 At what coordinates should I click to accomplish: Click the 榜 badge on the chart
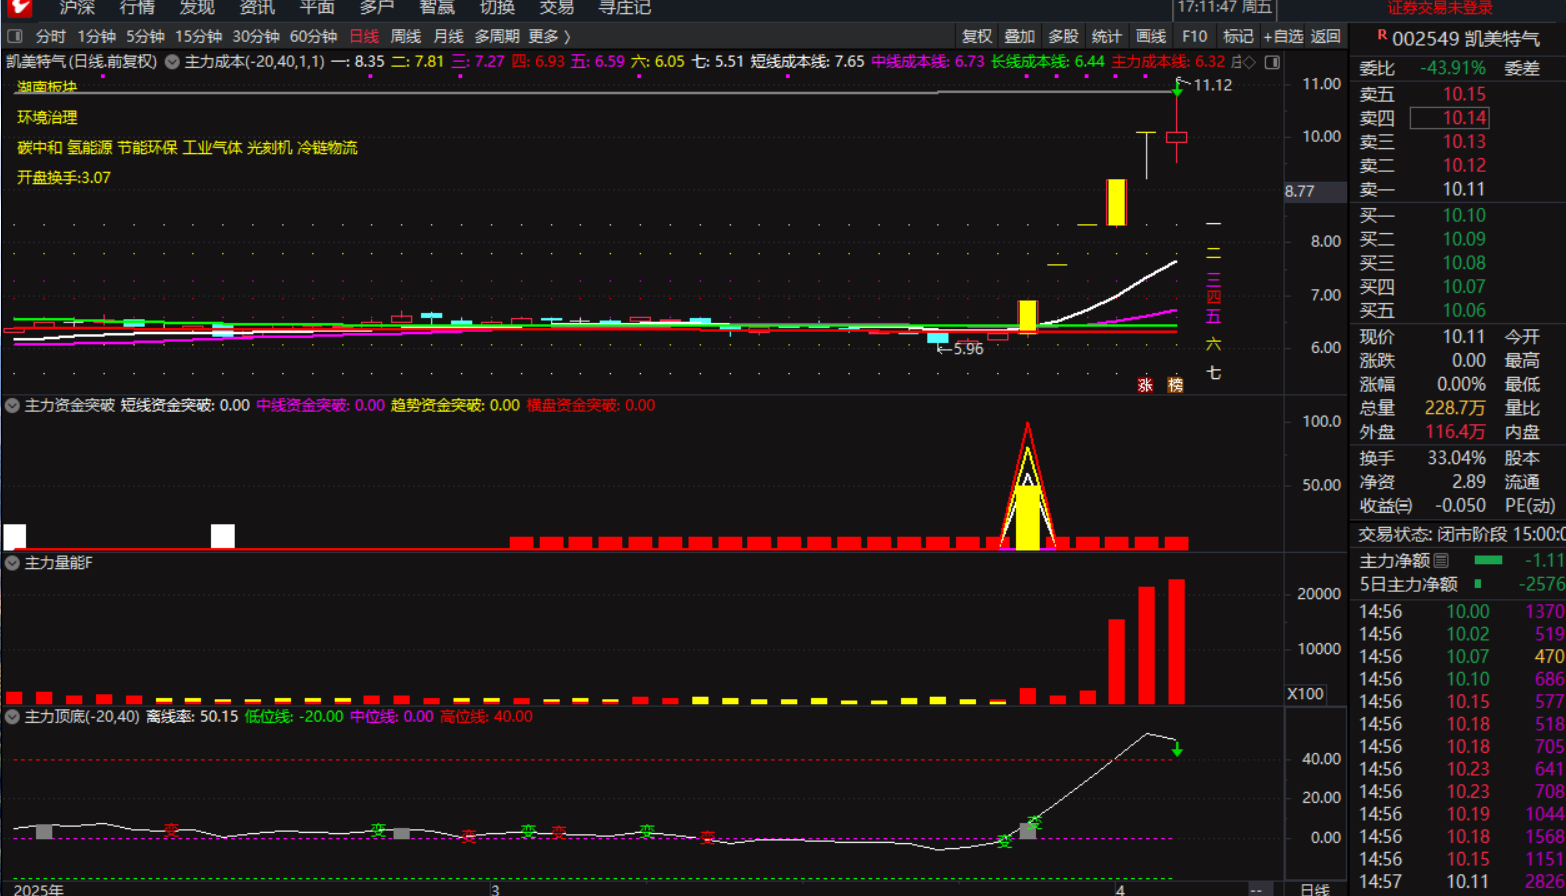click(1175, 385)
